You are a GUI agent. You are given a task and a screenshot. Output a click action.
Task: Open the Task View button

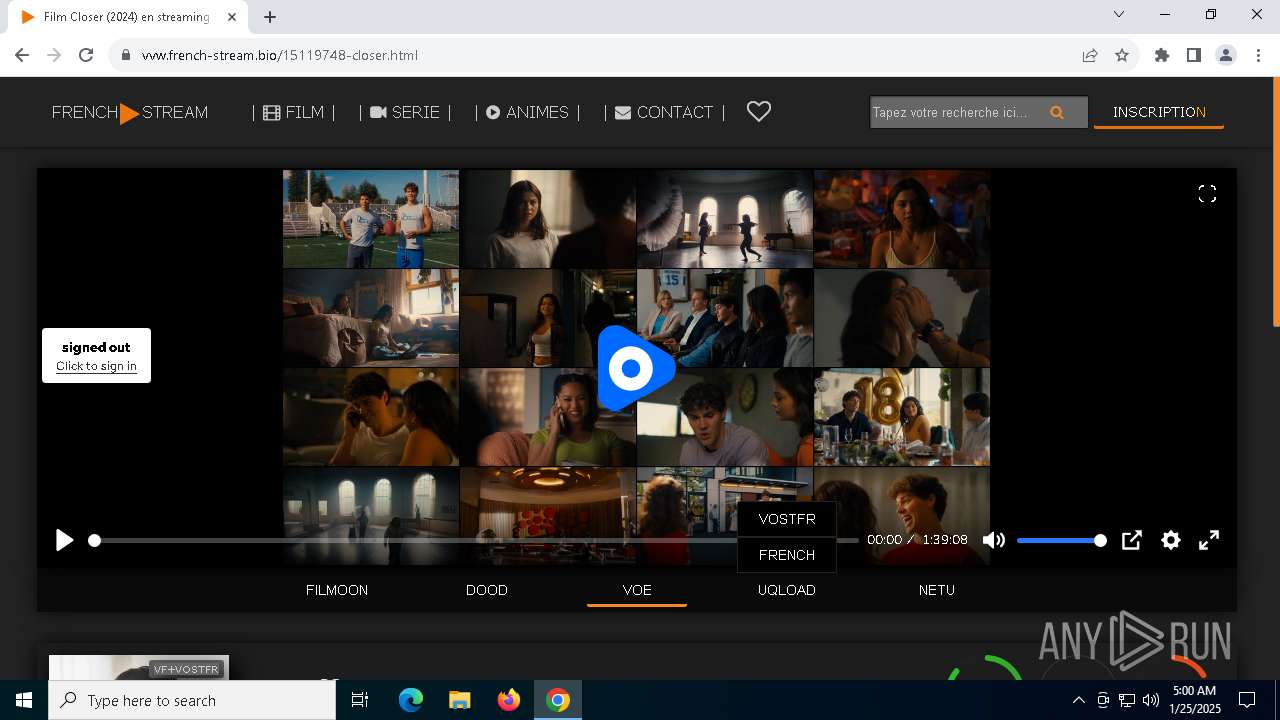click(360, 700)
